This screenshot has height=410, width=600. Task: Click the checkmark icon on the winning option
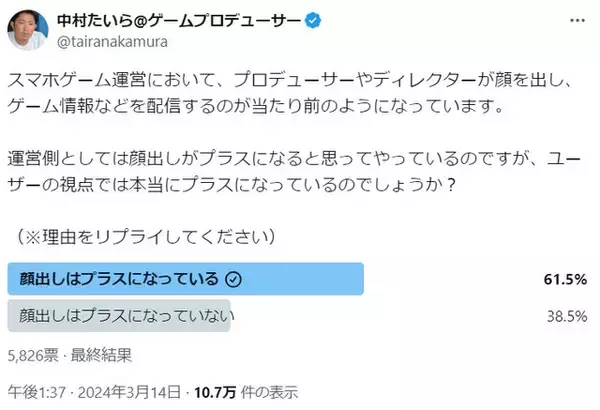[232, 279]
